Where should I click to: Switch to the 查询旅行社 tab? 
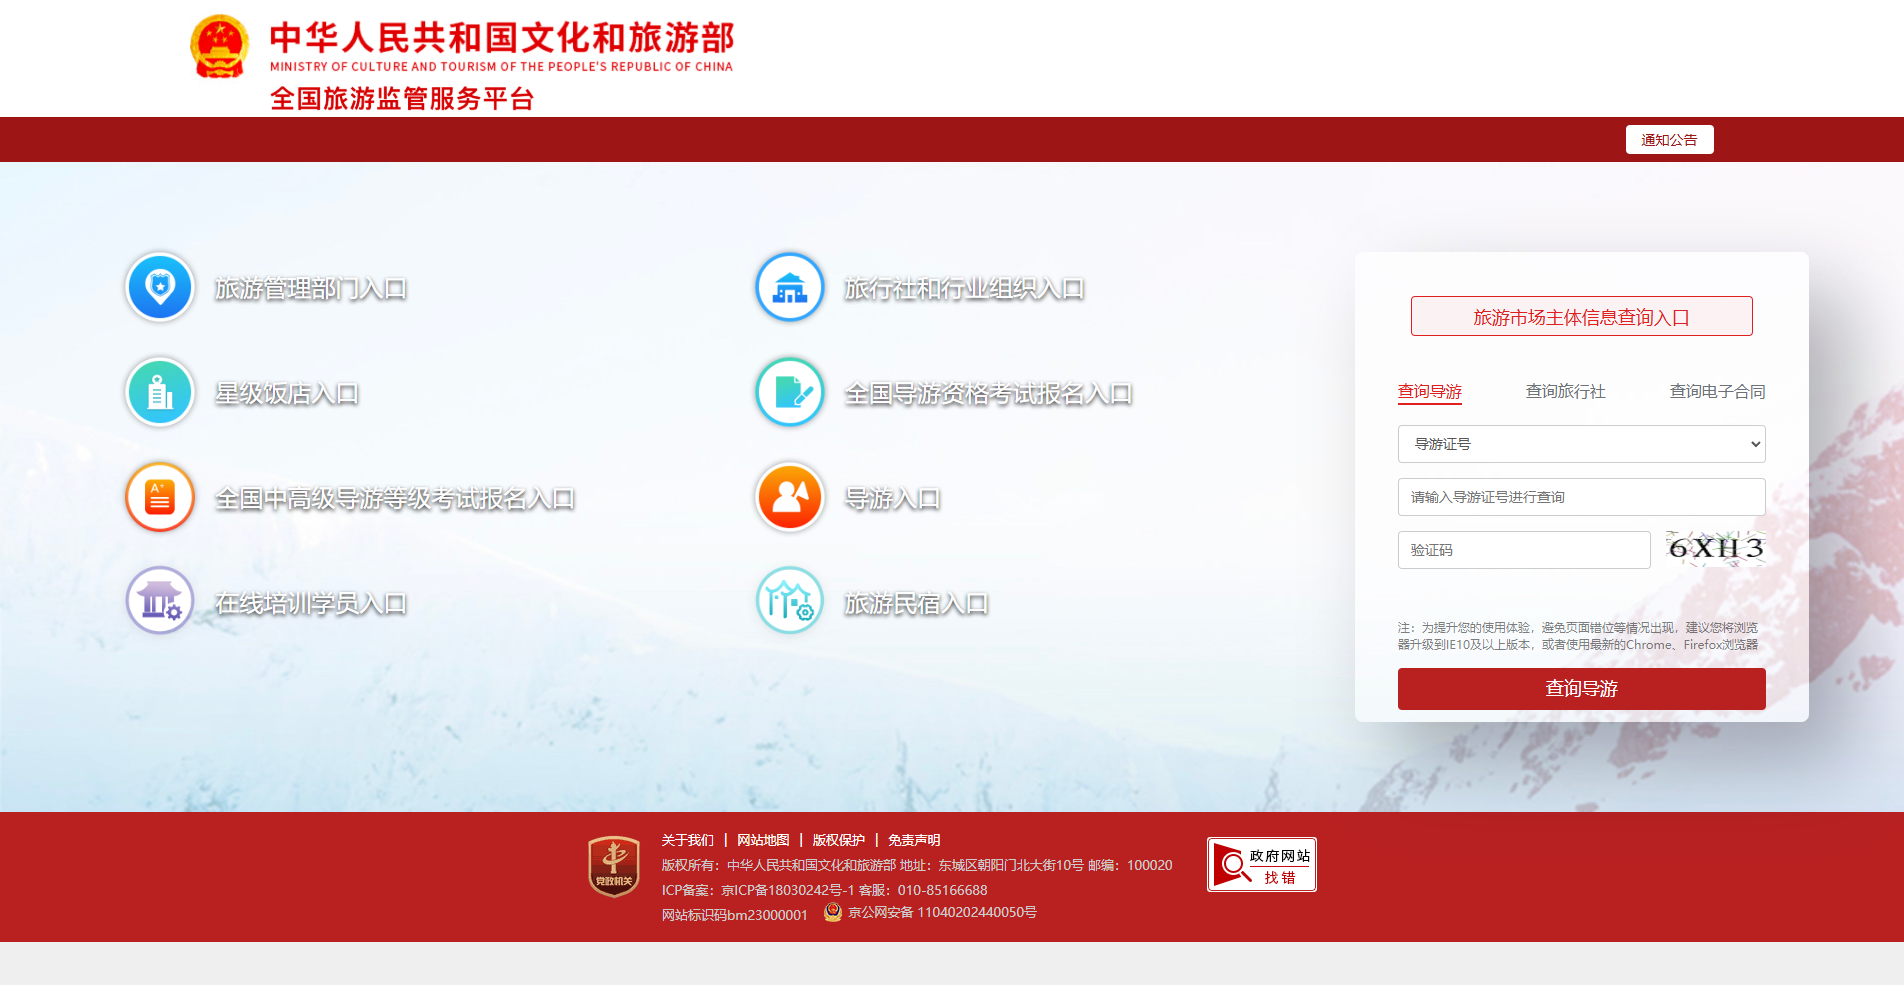pyautogui.click(x=1564, y=391)
